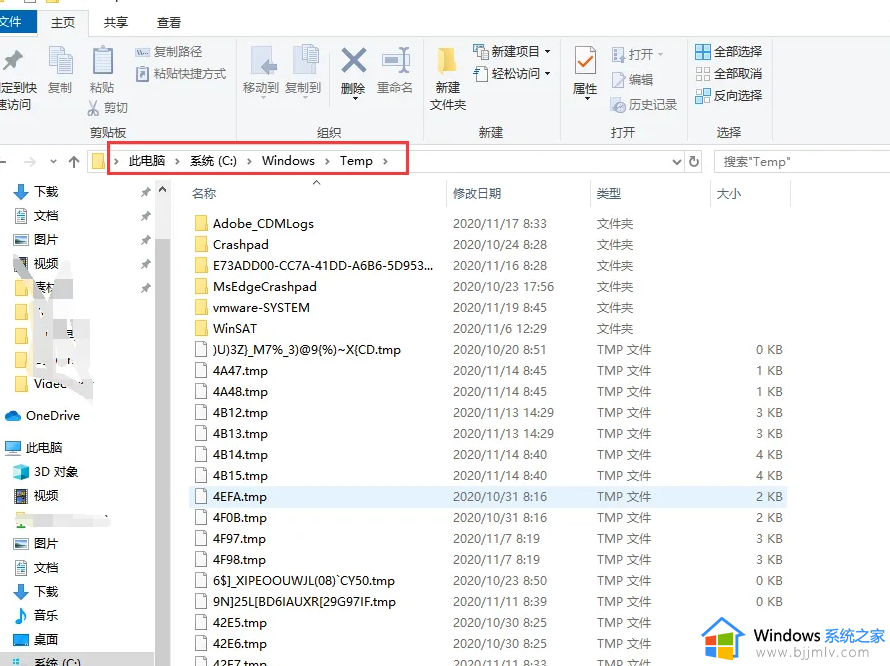Click Windows in the address breadcrumb
This screenshot has width=890, height=666.
click(x=288, y=161)
